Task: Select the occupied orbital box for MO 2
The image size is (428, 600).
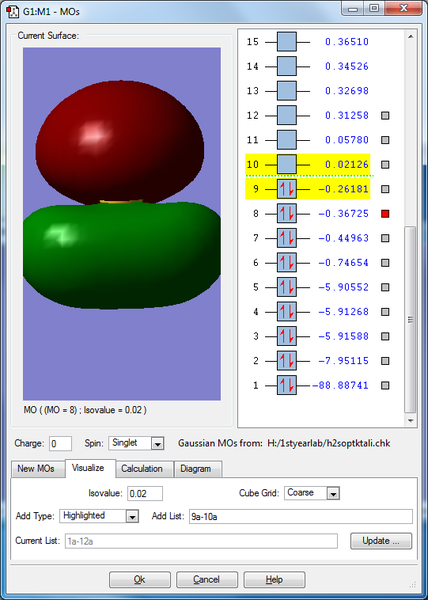Action: click(286, 360)
